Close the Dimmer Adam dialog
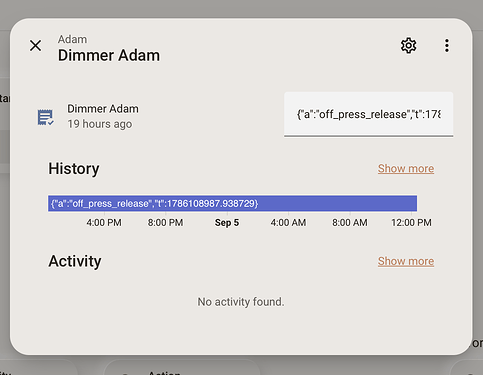 pyautogui.click(x=35, y=46)
